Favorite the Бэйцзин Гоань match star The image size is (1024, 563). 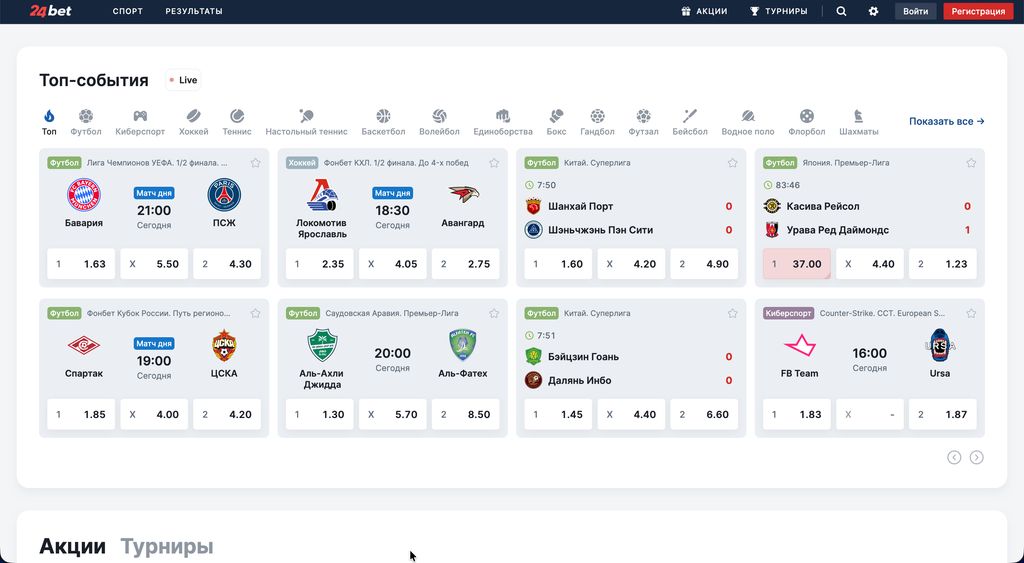click(732, 314)
